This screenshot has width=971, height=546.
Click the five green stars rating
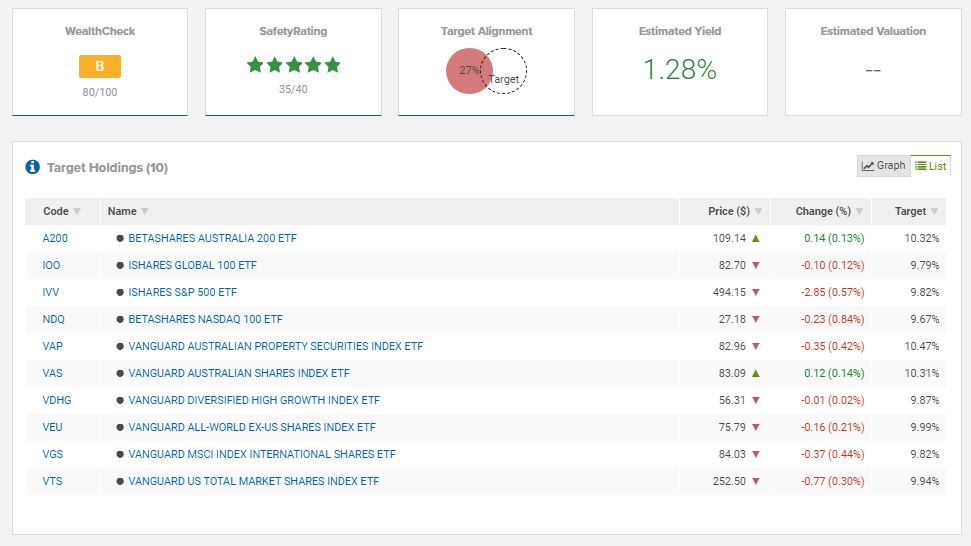(293, 64)
